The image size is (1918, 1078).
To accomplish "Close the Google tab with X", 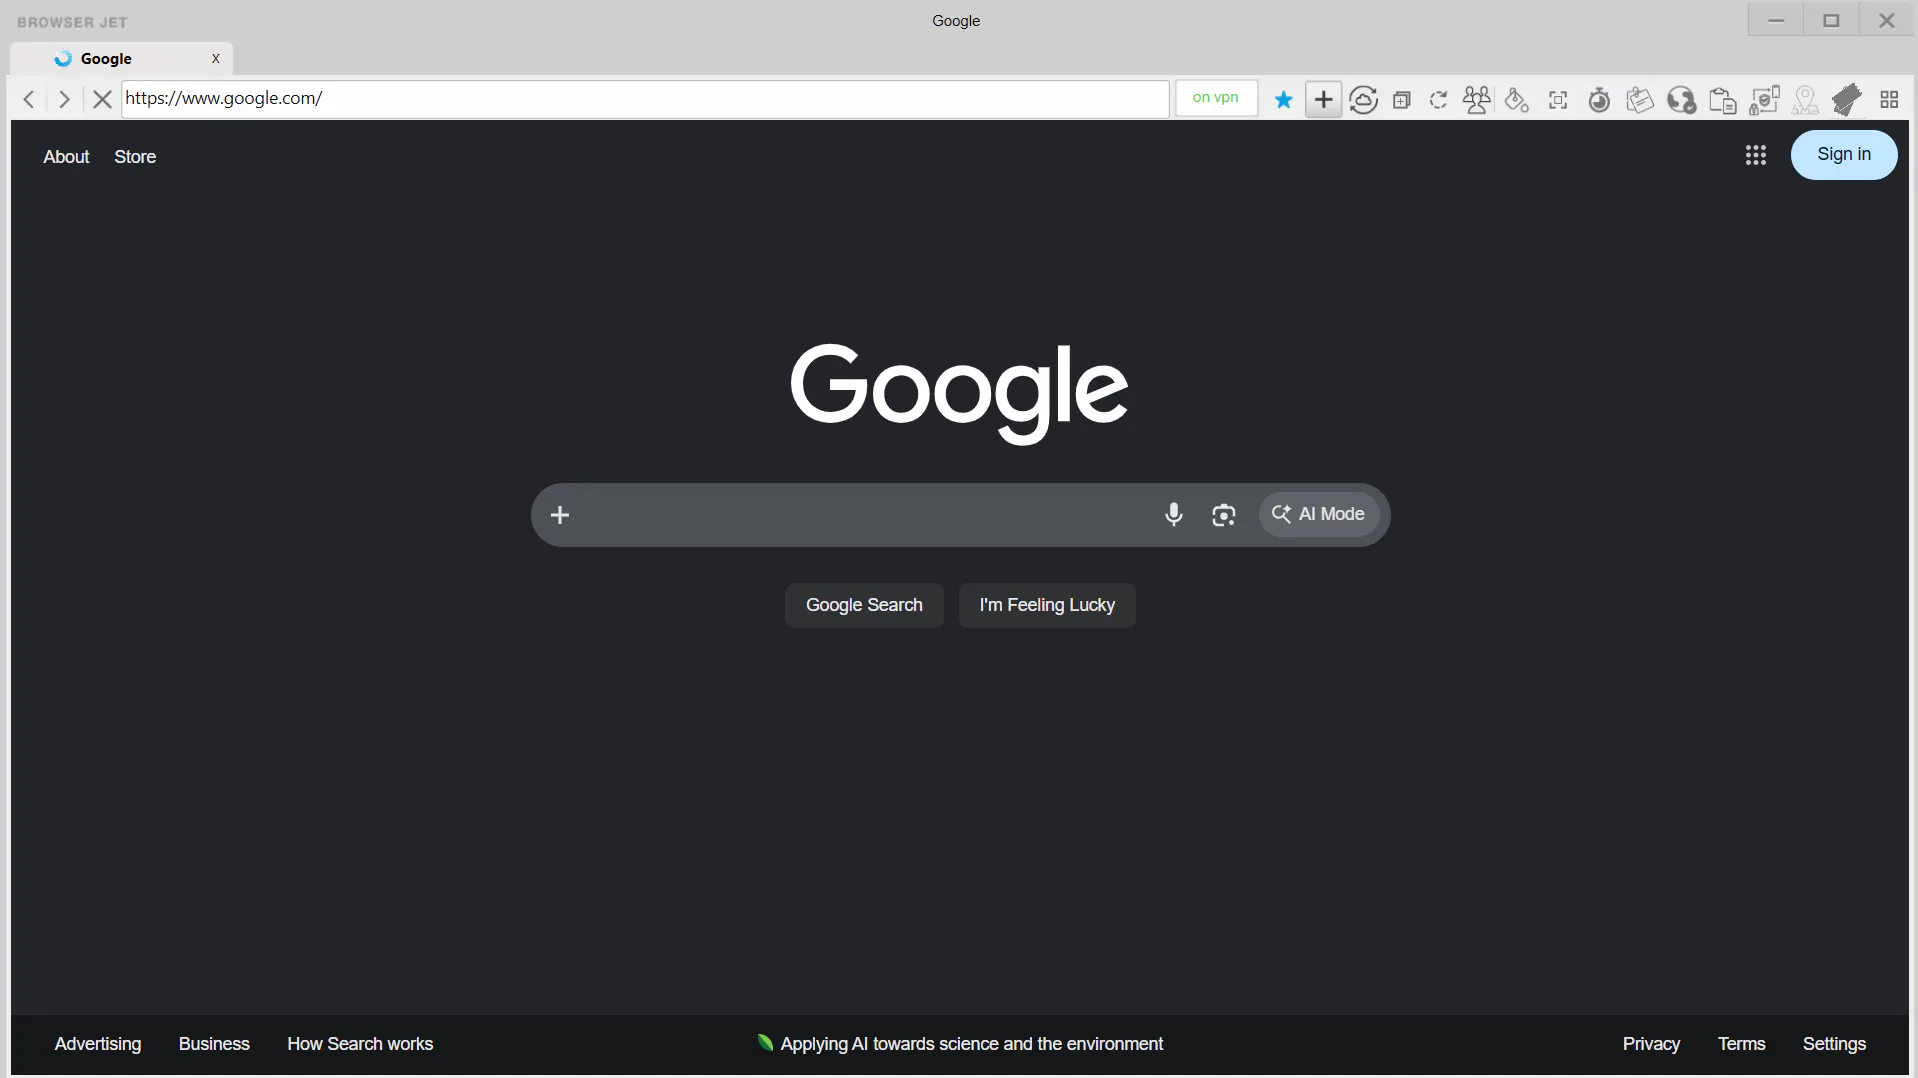I will click(215, 59).
